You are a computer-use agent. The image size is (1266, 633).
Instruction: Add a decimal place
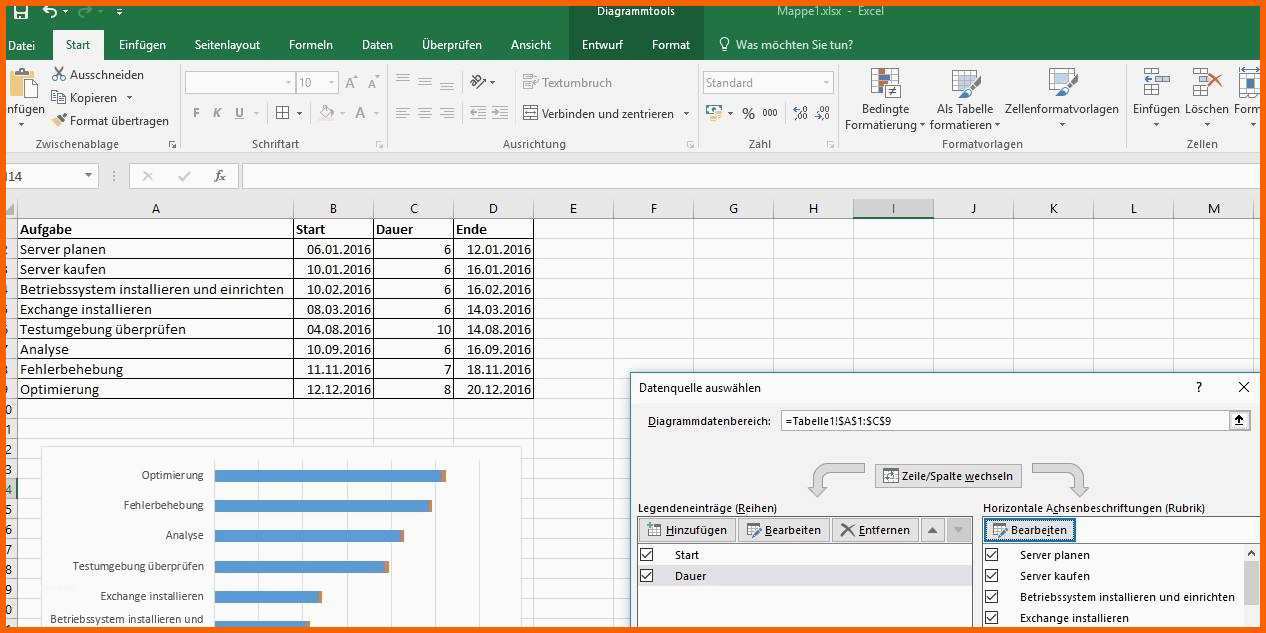click(x=800, y=114)
